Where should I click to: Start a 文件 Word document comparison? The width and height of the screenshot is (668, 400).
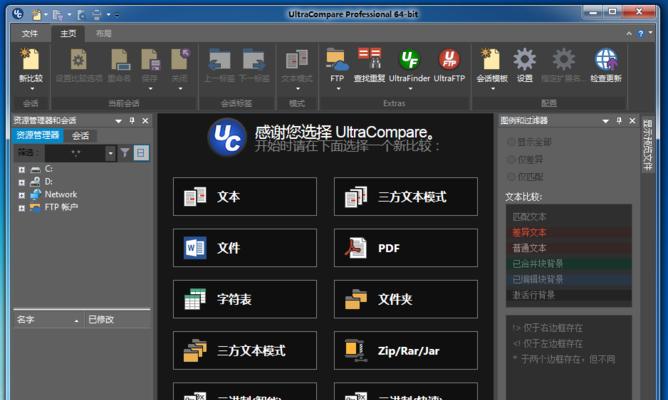[x=245, y=248]
